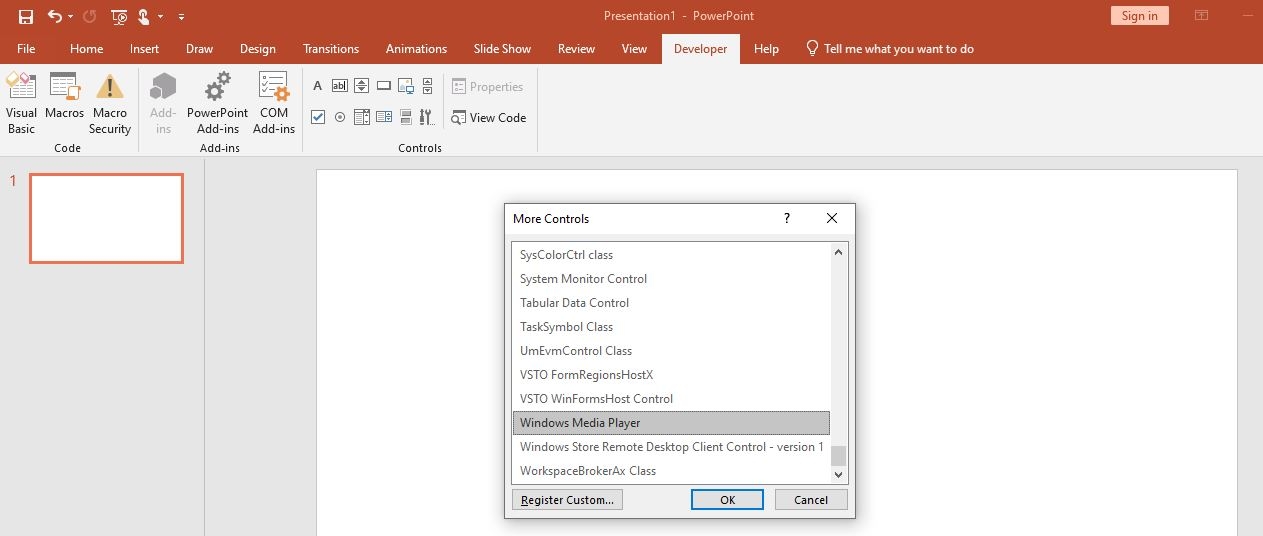Select WorkspaceBrokerAx Class entry

coord(671,471)
